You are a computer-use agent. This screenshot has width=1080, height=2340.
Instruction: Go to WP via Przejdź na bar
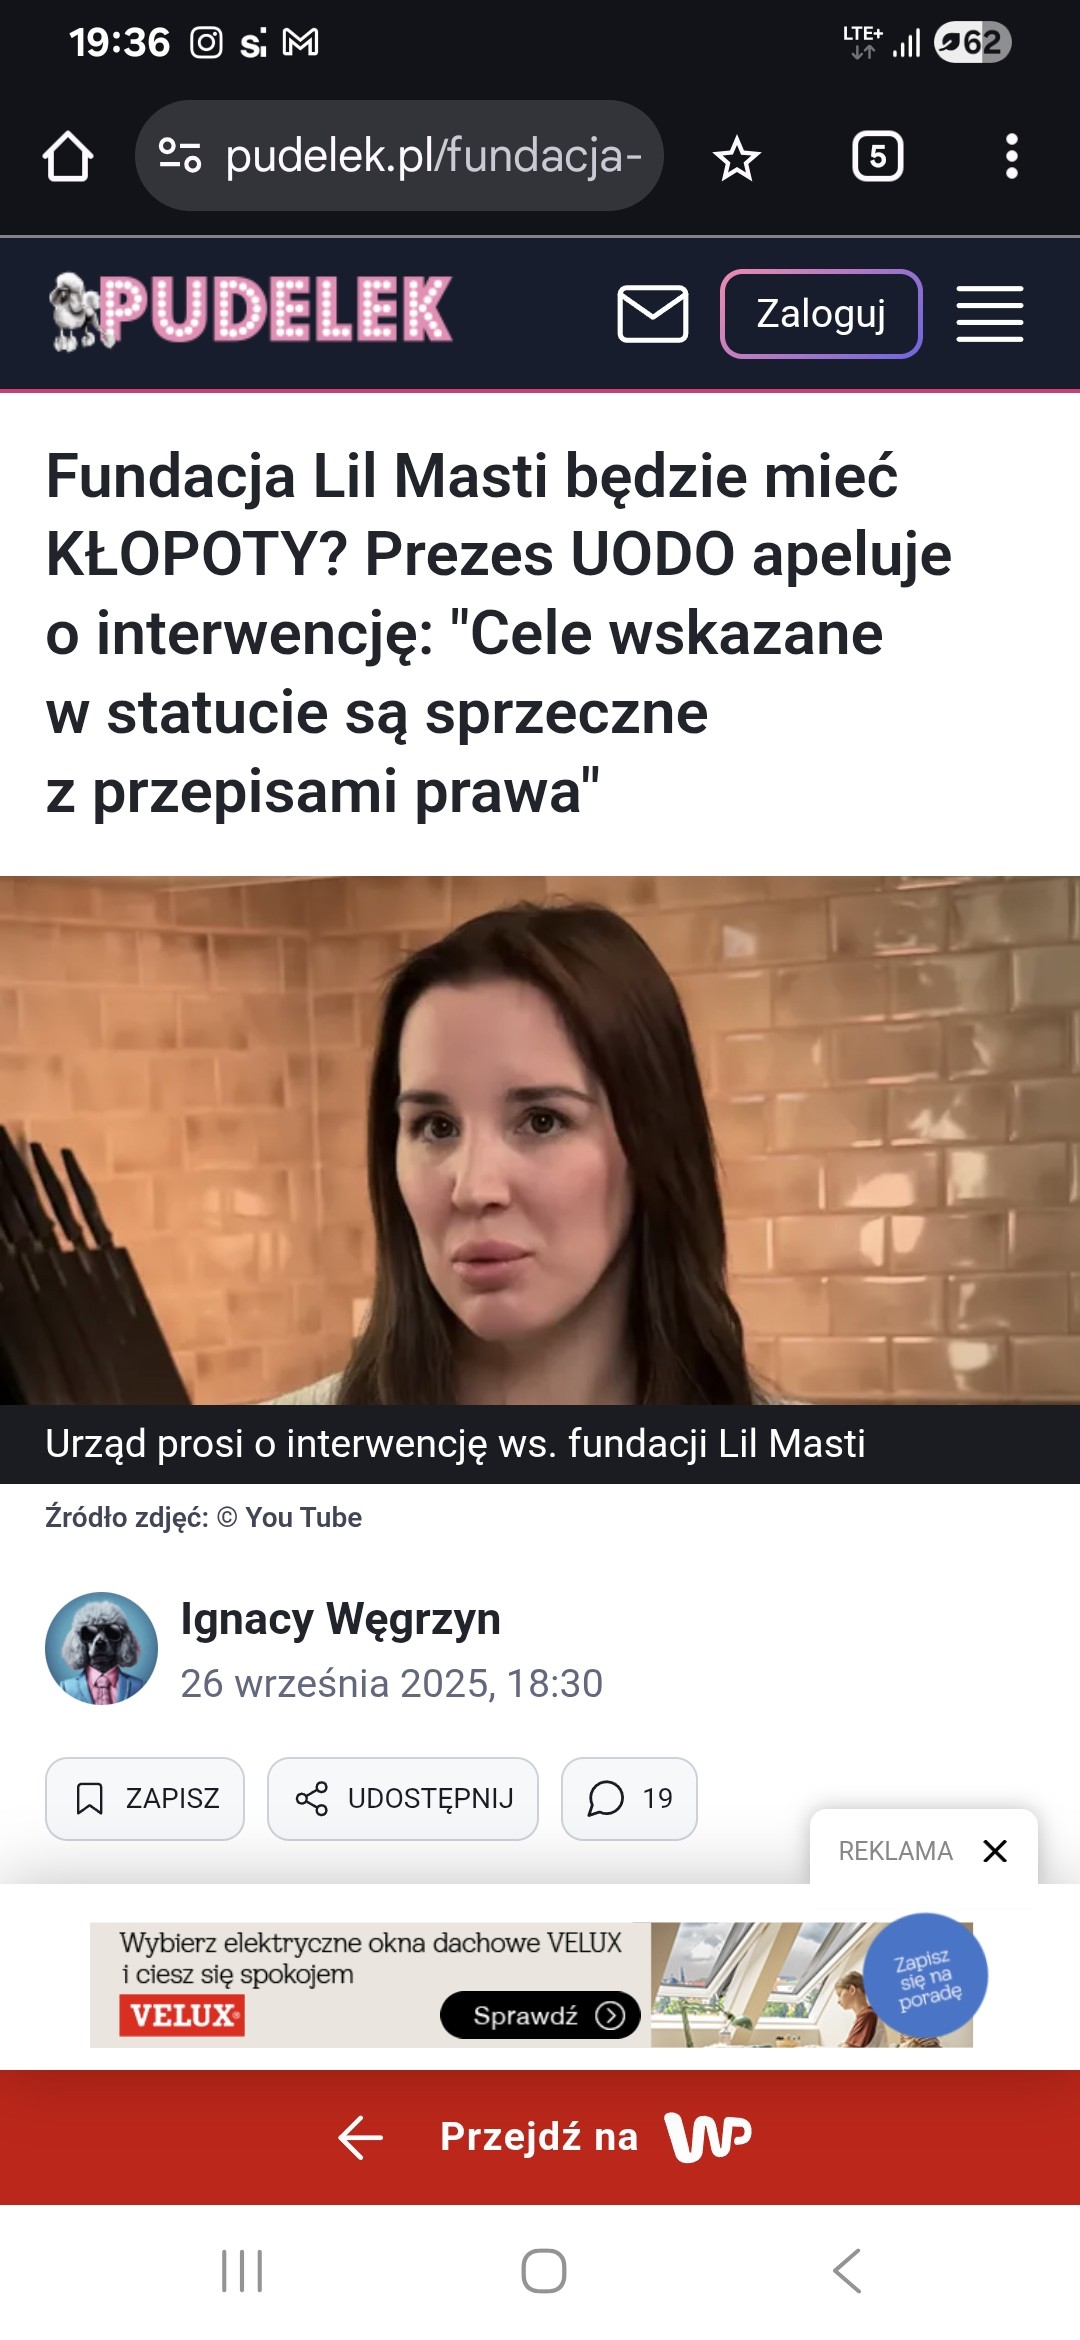click(x=540, y=2137)
